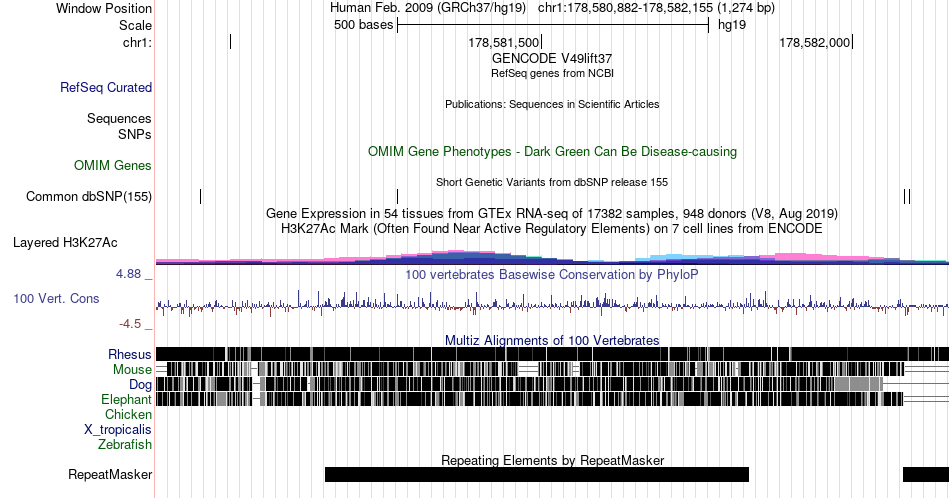Open the 100 Vert. Cons track label
The width and height of the screenshot is (950, 498).
tap(56, 298)
